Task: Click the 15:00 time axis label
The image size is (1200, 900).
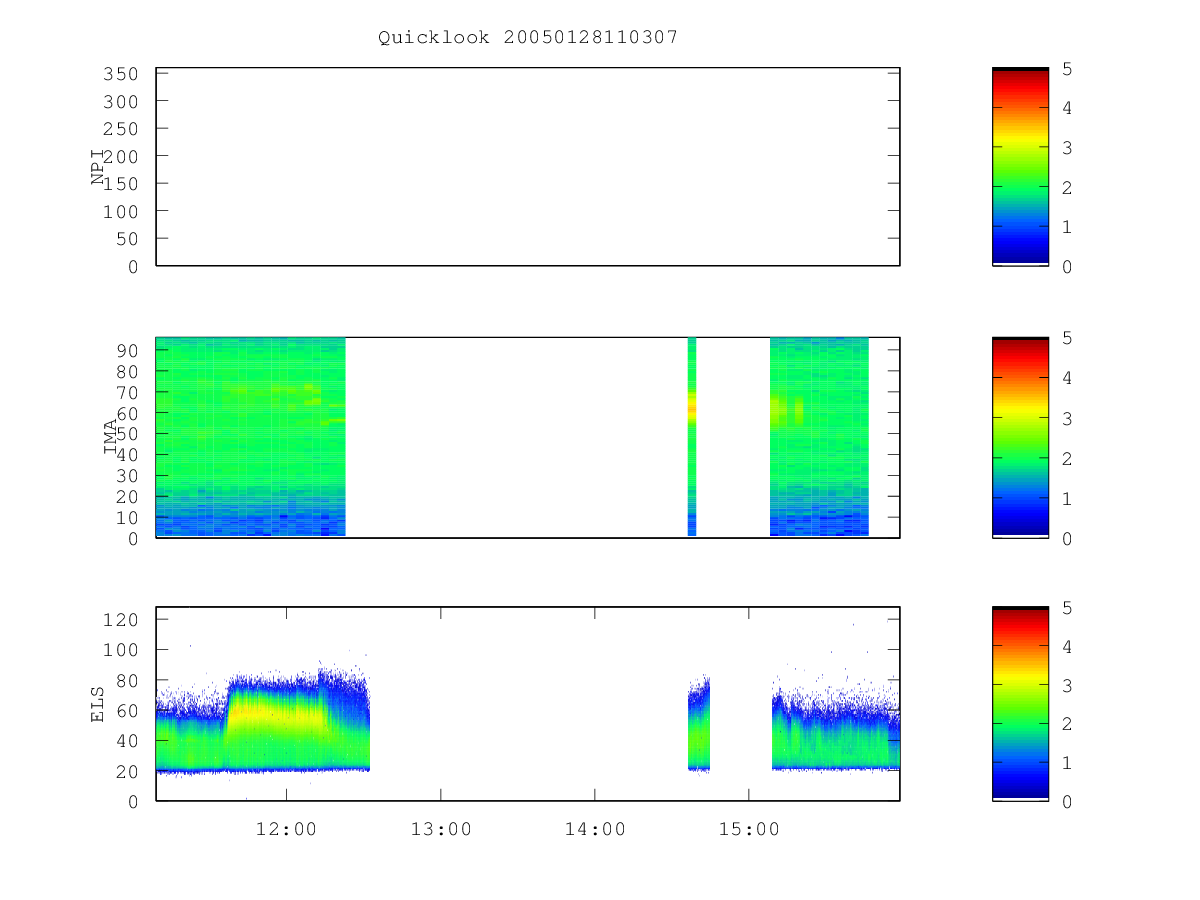Action: pyautogui.click(x=749, y=829)
